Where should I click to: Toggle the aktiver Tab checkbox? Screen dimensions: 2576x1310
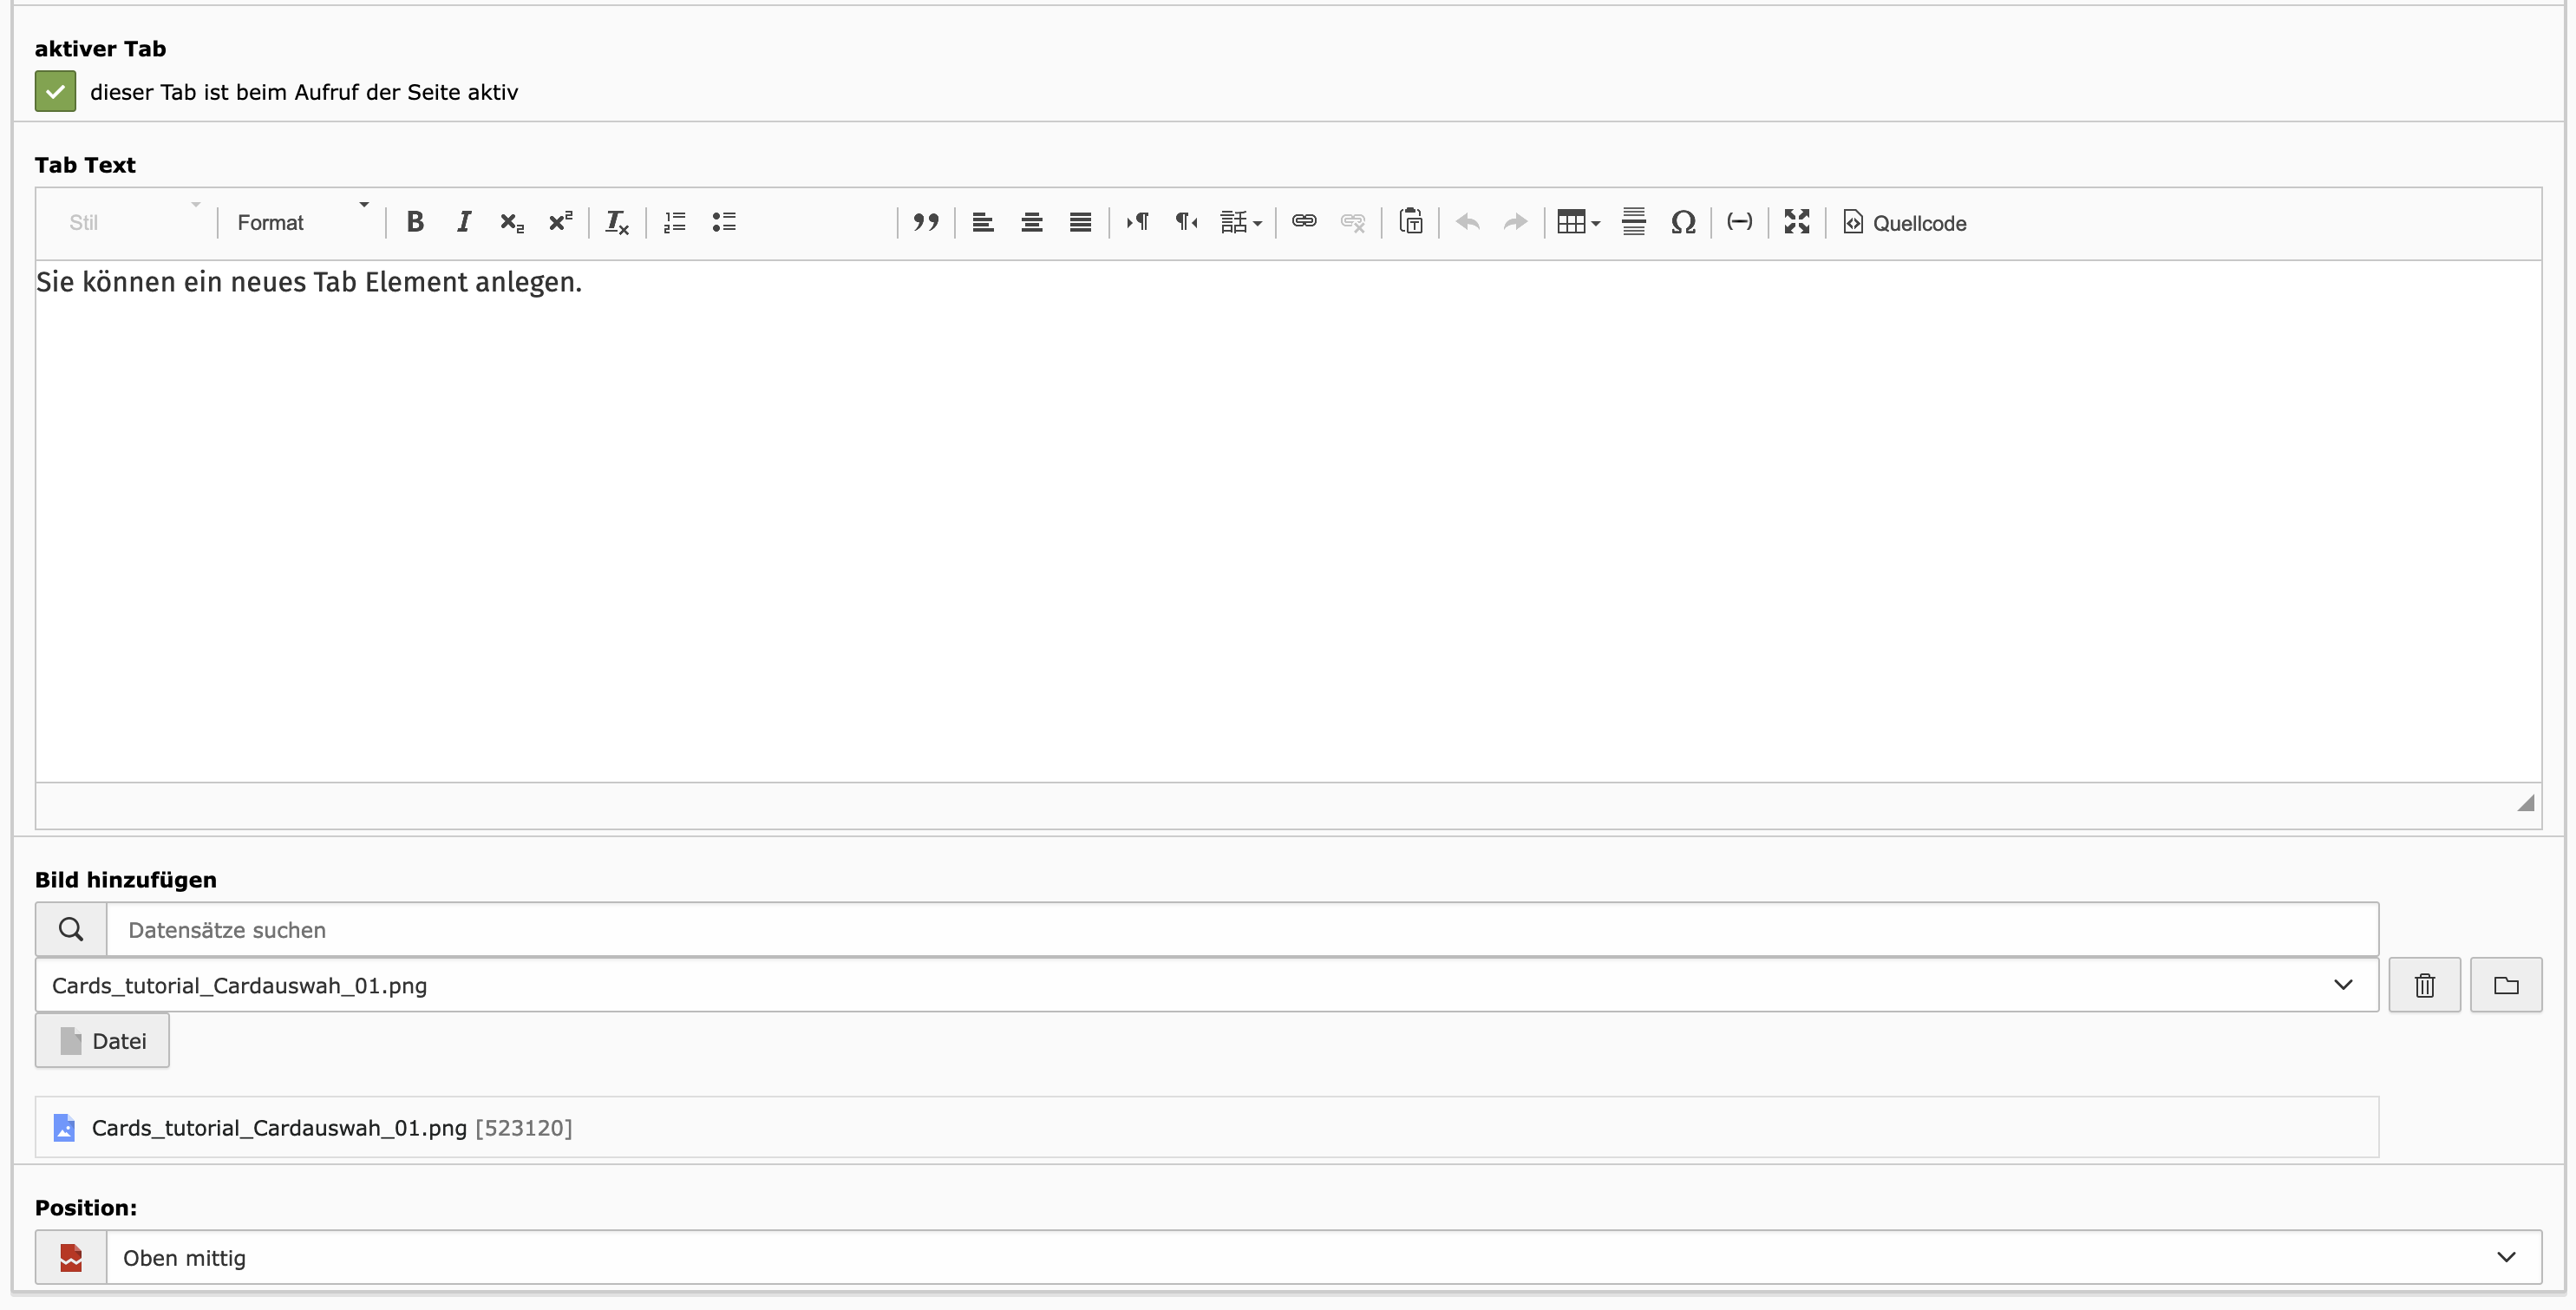[x=54, y=92]
